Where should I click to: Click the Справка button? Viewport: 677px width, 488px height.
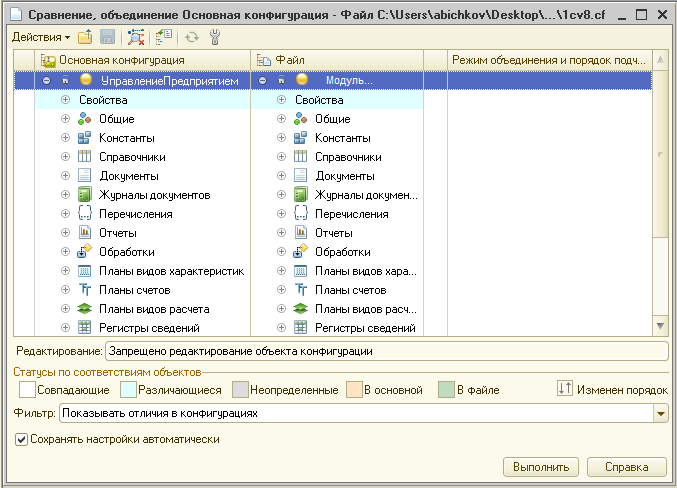coord(626,467)
